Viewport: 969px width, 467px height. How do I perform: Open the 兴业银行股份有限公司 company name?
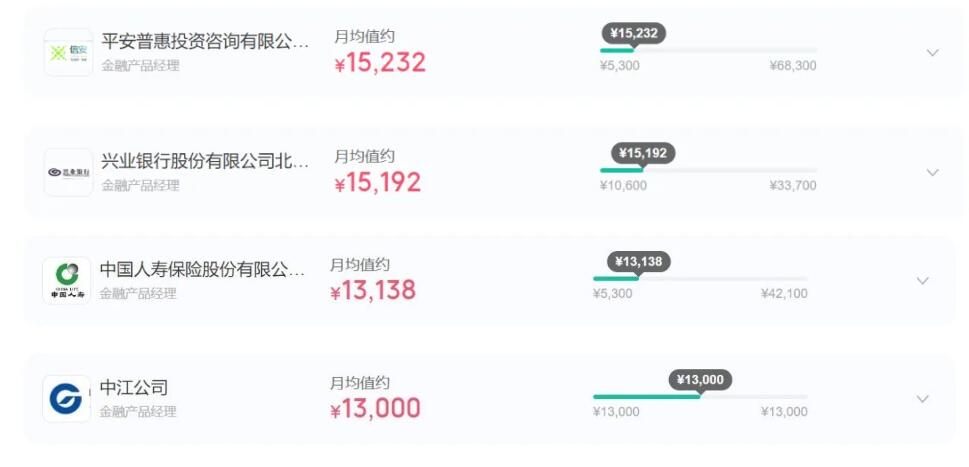pos(205,162)
